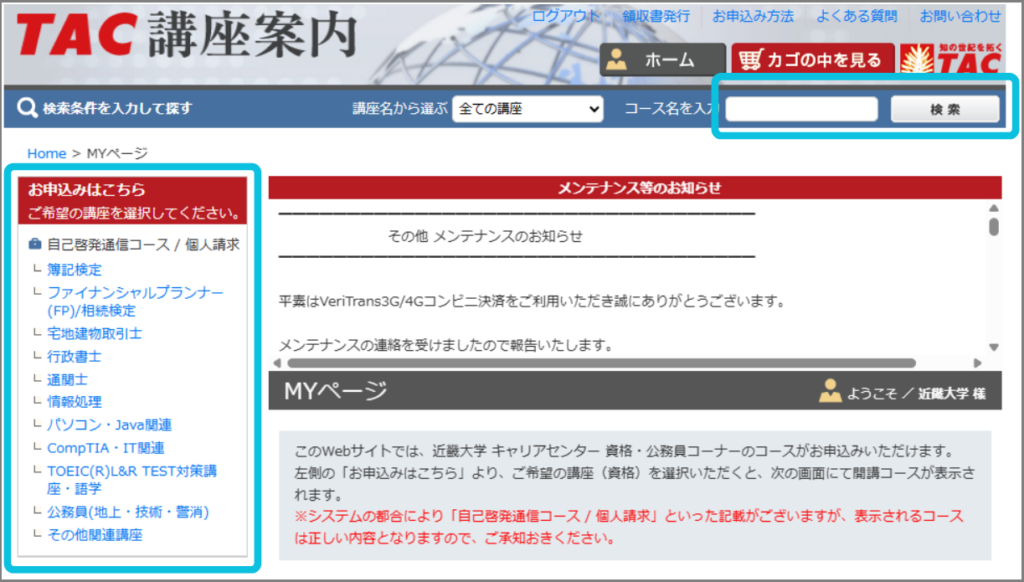Screen dimensions: 1024x582
Task: Open the よくある質問 FAQ link
Action: (x=856, y=16)
